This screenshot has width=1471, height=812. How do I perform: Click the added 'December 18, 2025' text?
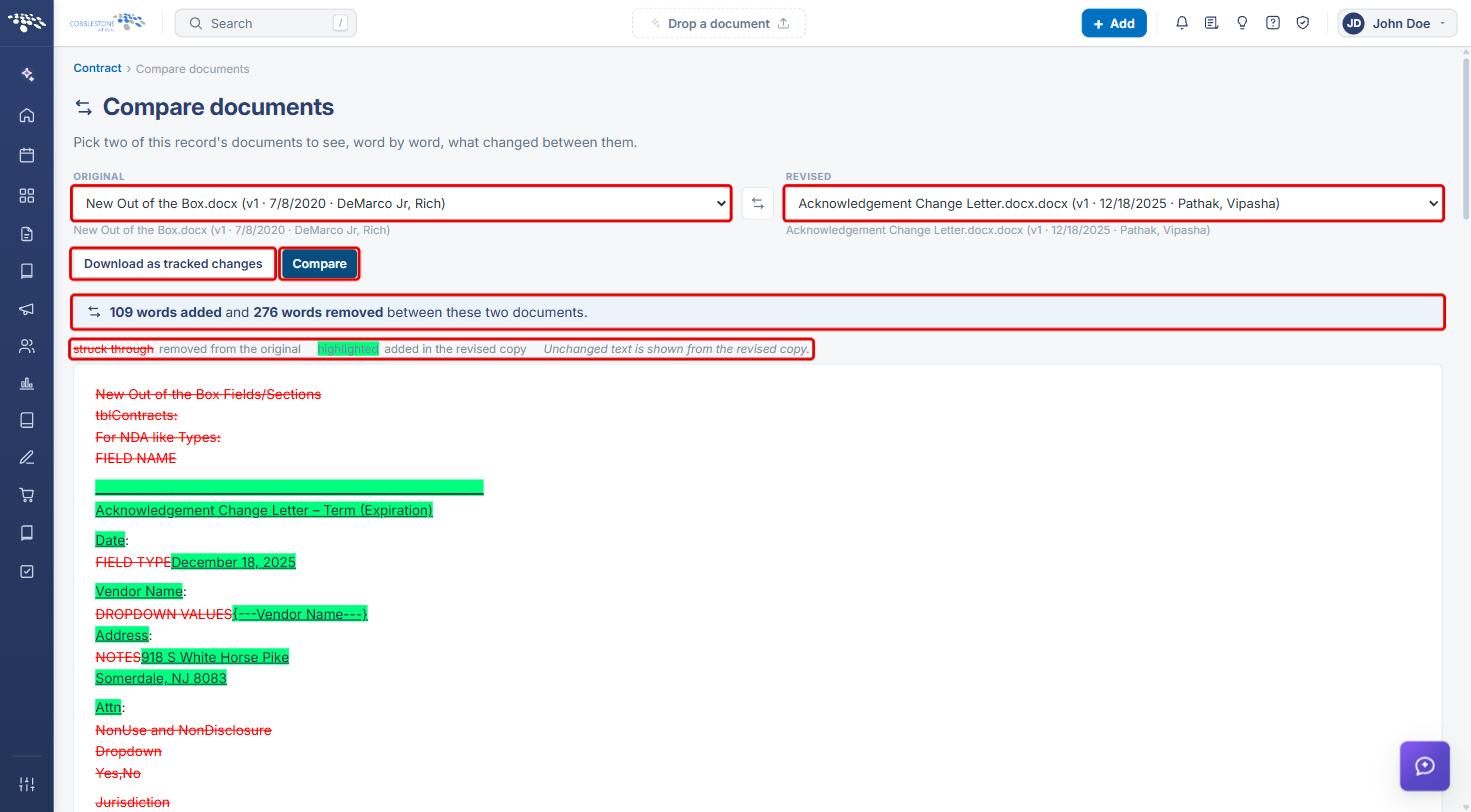[x=233, y=562]
